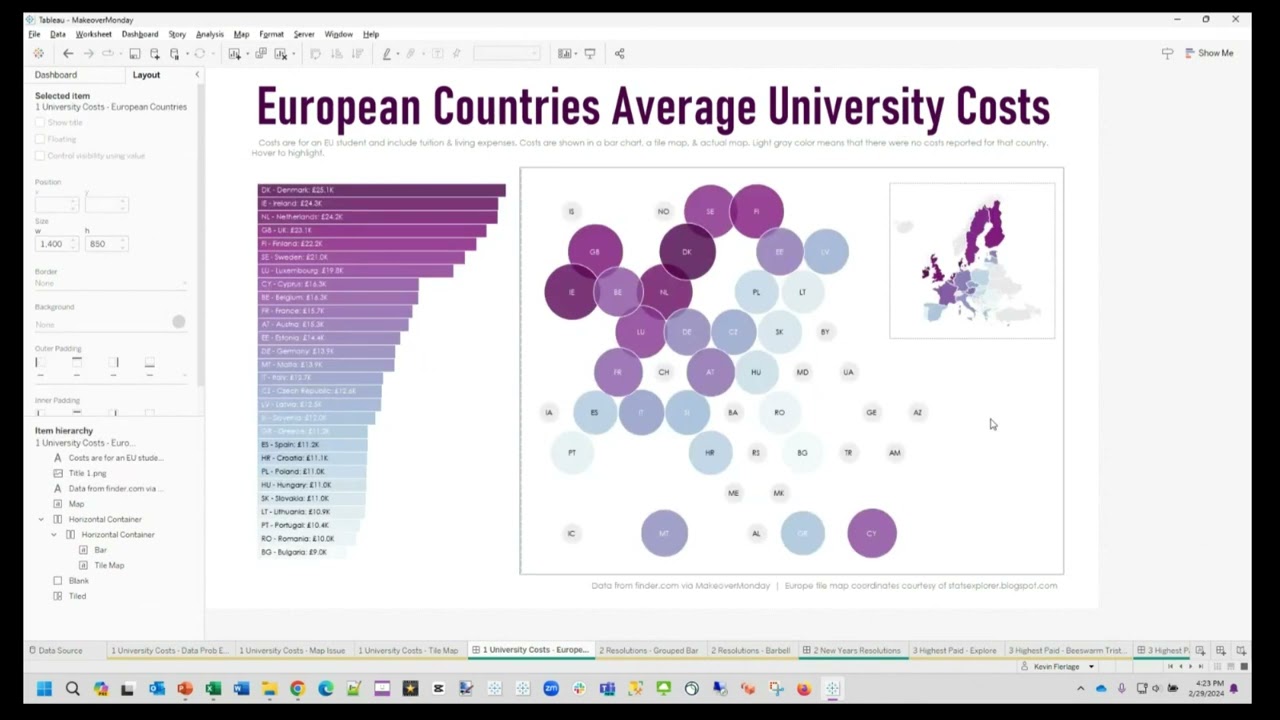Select the Tiled item in item hierarchy

pos(77,596)
